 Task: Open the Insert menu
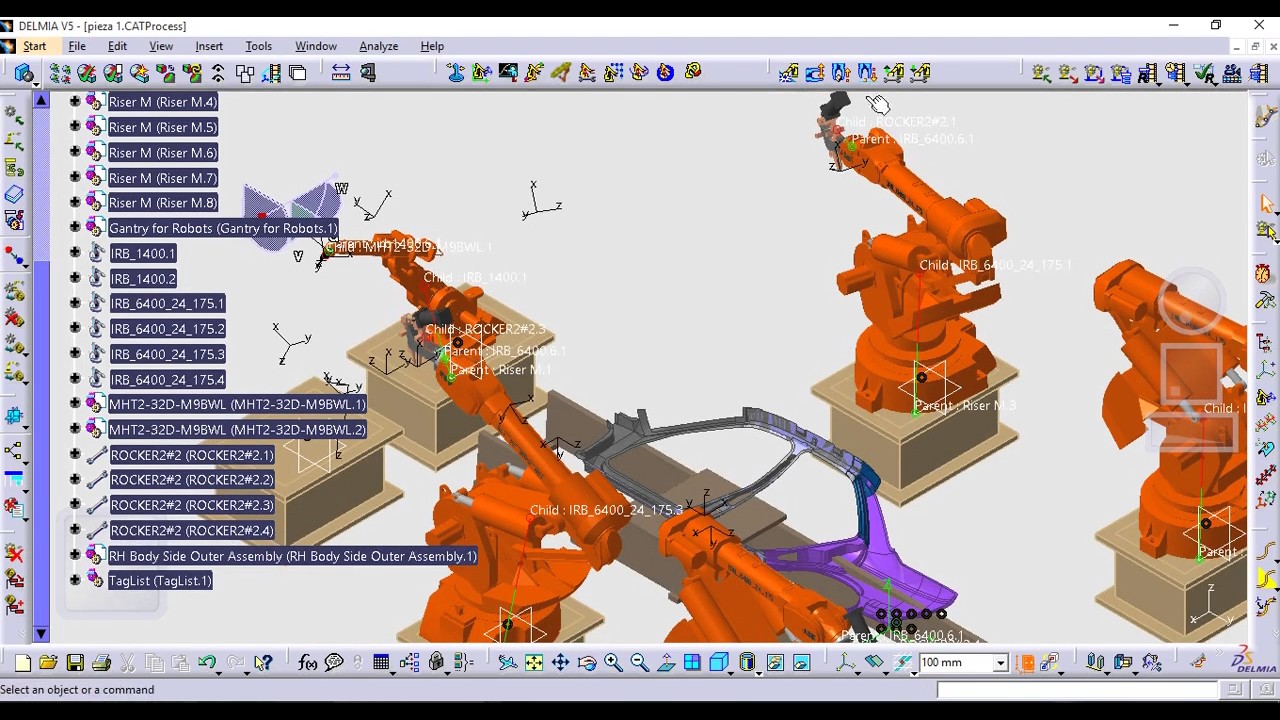209,46
